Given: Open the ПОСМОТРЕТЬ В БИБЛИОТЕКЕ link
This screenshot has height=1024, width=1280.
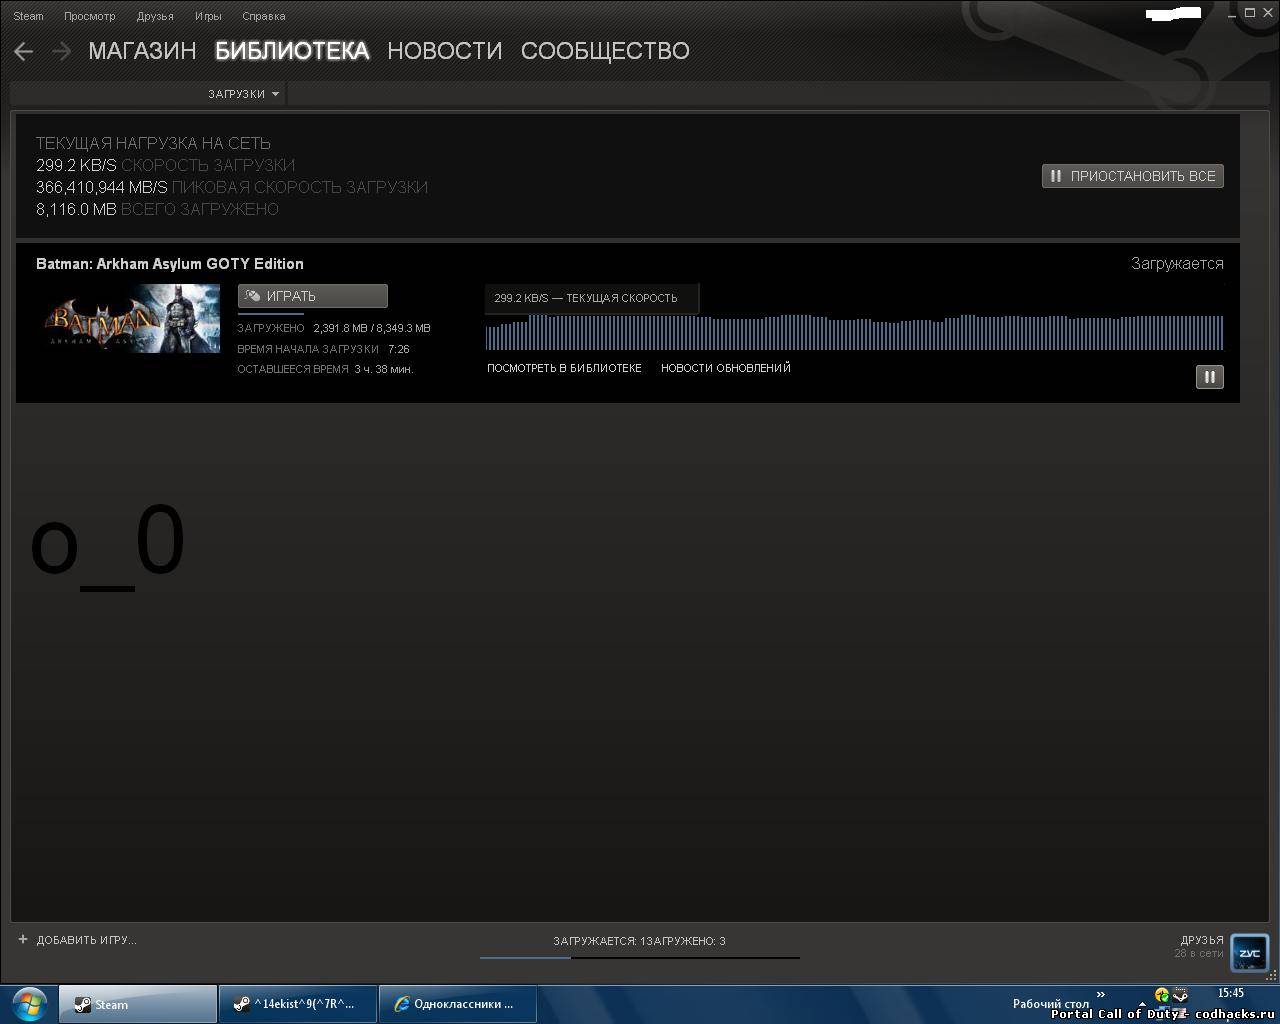Looking at the screenshot, I should [x=564, y=368].
